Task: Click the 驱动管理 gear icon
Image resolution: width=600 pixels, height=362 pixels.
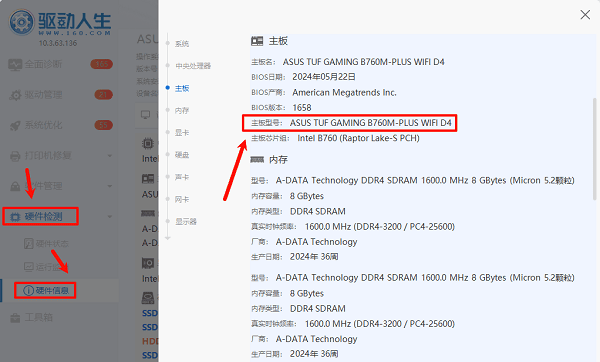Action: coord(15,95)
